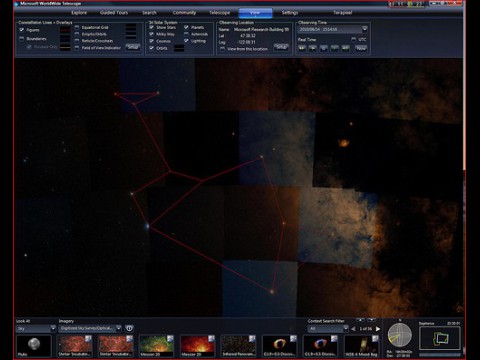Click Setup button in Observing Location

pos(281,47)
